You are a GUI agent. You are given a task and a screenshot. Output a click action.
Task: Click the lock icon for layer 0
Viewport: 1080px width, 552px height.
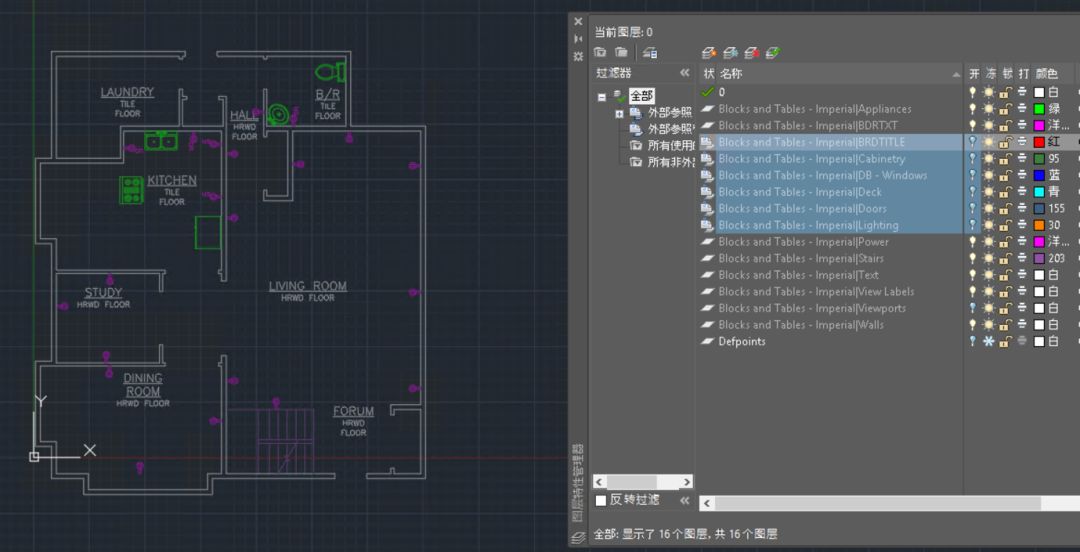(1006, 92)
